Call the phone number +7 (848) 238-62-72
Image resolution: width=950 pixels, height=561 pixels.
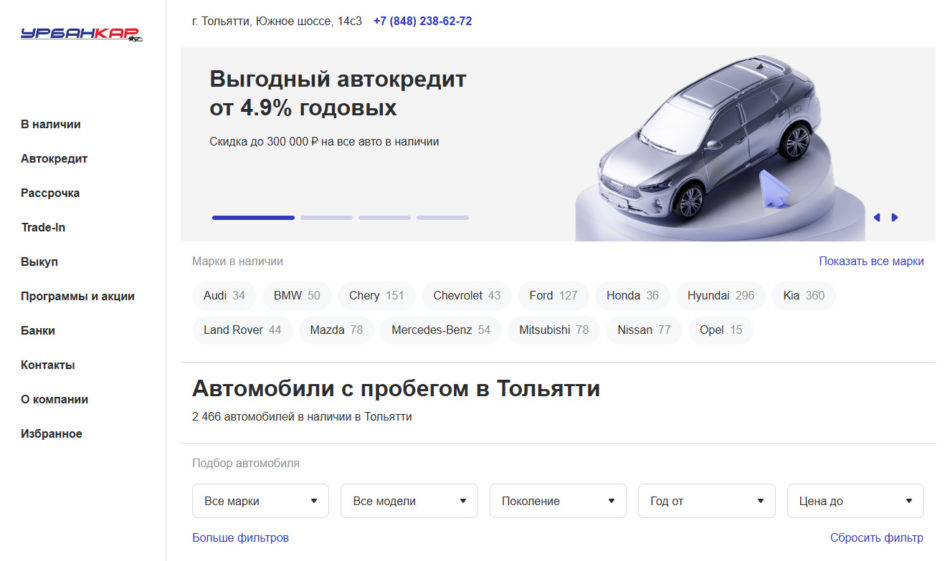[422, 21]
